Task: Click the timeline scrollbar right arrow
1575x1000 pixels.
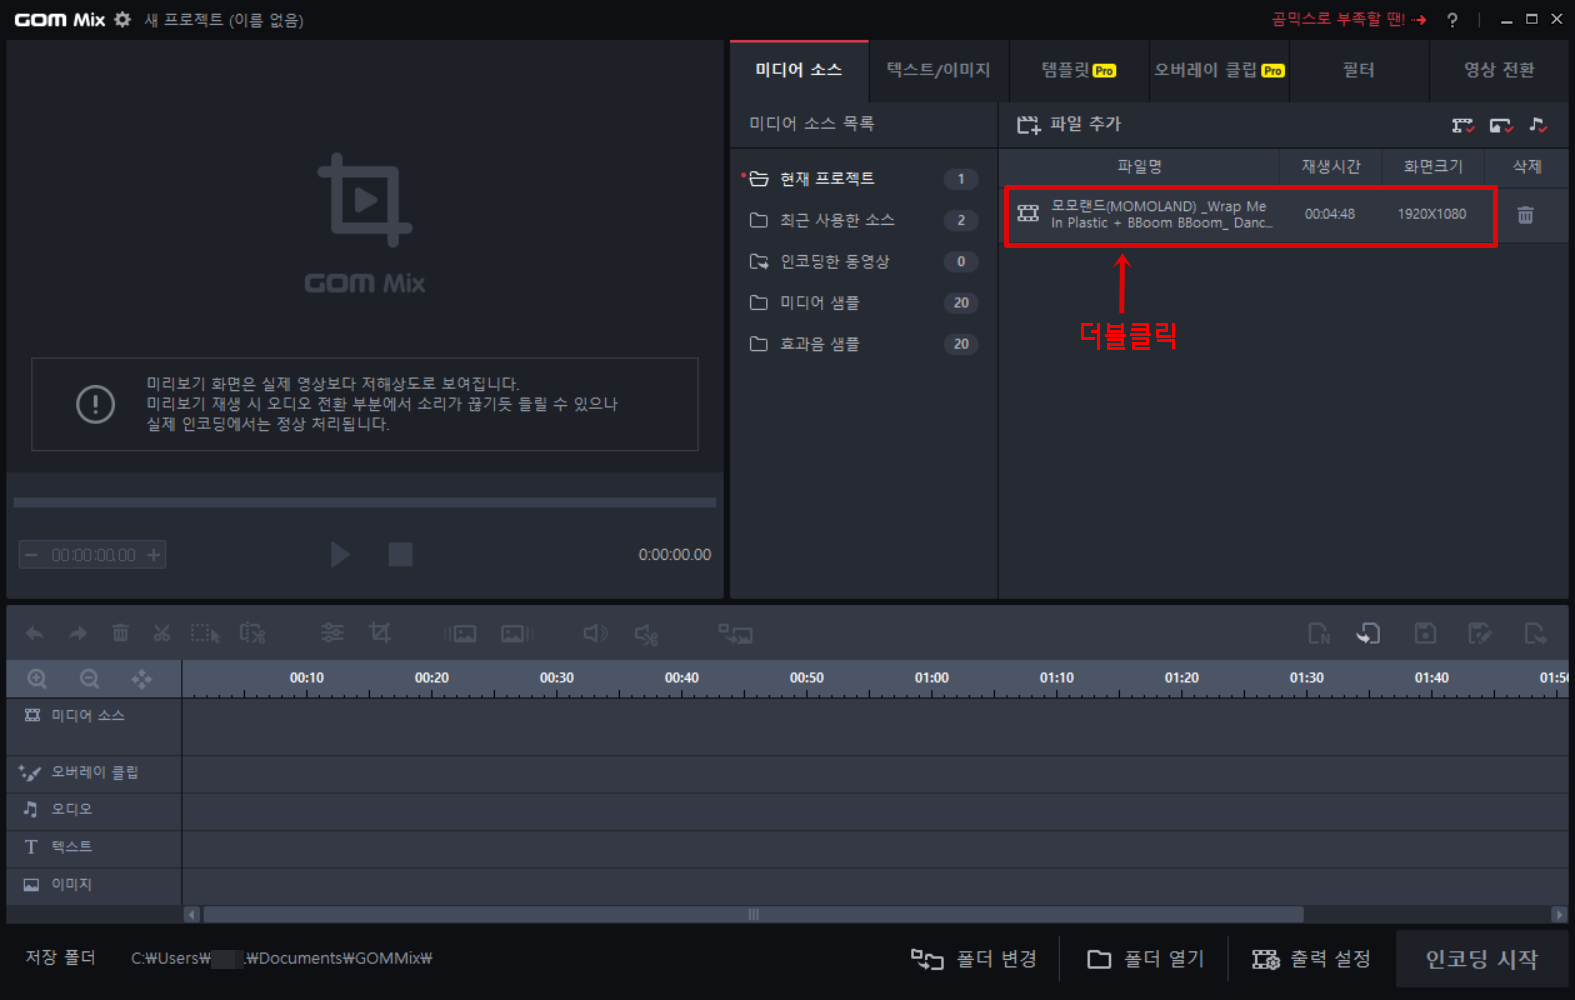Action: [x=1558, y=914]
